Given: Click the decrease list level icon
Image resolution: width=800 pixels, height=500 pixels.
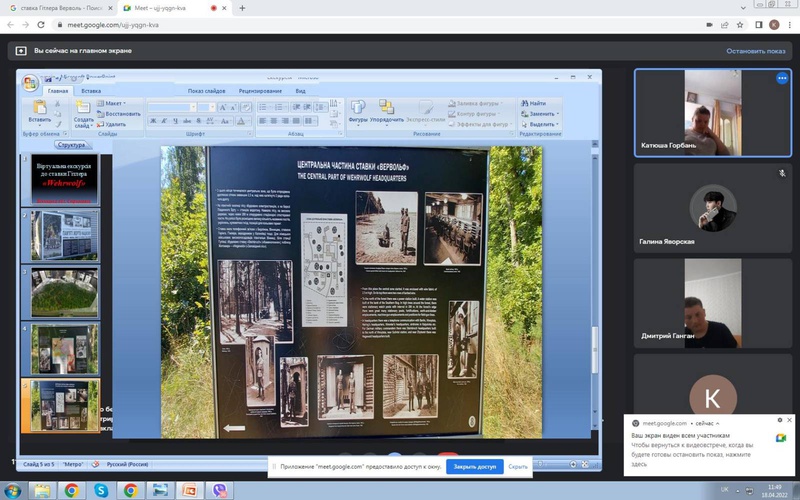Looking at the screenshot, I should click(x=296, y=107).
